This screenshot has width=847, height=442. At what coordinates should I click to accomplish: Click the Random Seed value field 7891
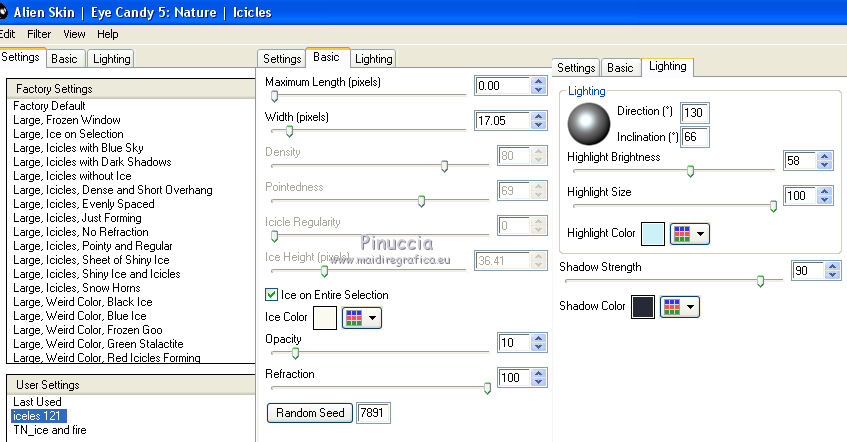pyautogui.click(x=372, y=413)
